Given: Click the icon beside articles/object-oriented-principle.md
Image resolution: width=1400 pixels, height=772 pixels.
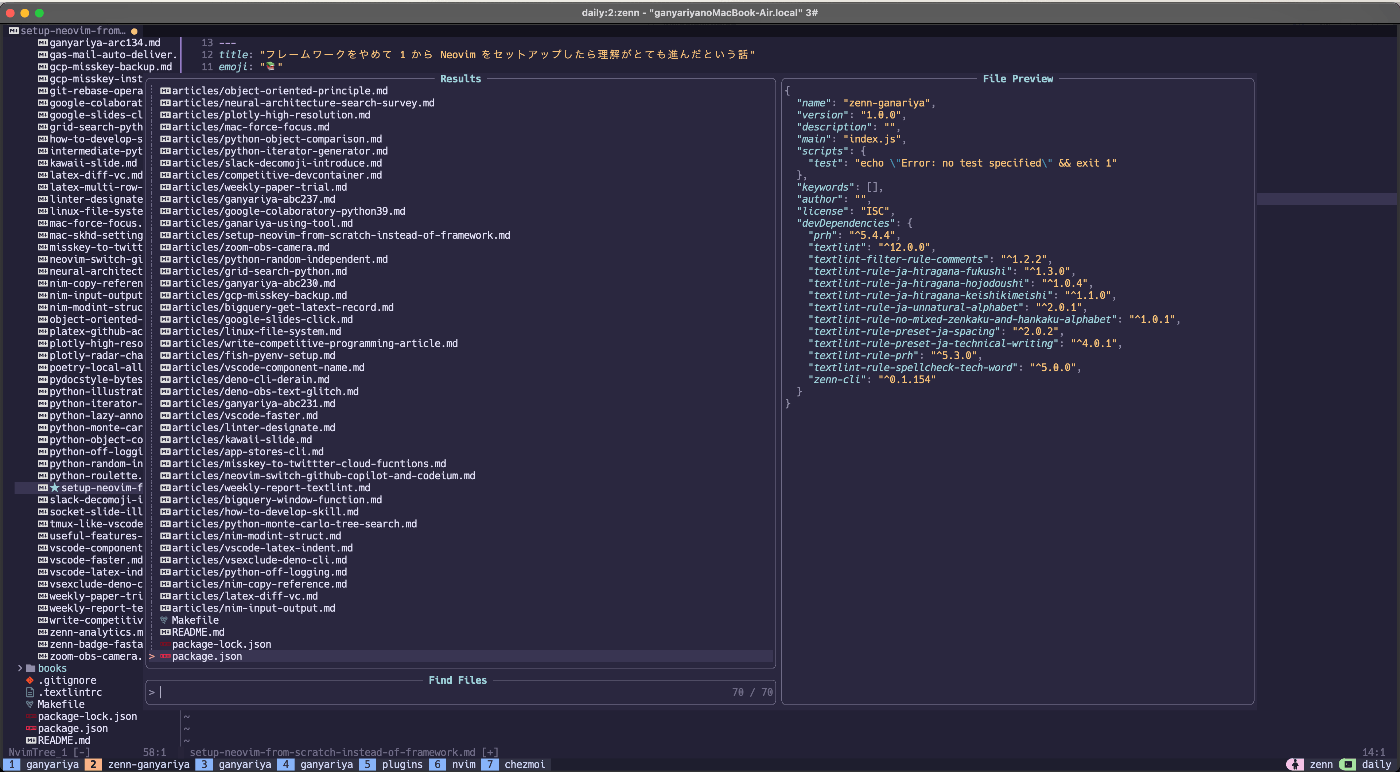Looking at the screenshot, I should (x=165, y=91).
